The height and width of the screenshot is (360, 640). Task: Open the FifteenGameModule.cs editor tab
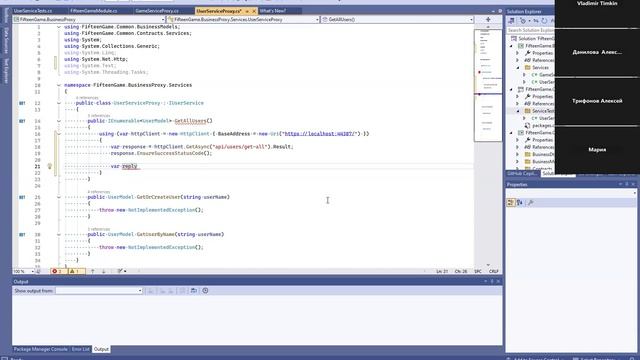(x=93, y=11)
